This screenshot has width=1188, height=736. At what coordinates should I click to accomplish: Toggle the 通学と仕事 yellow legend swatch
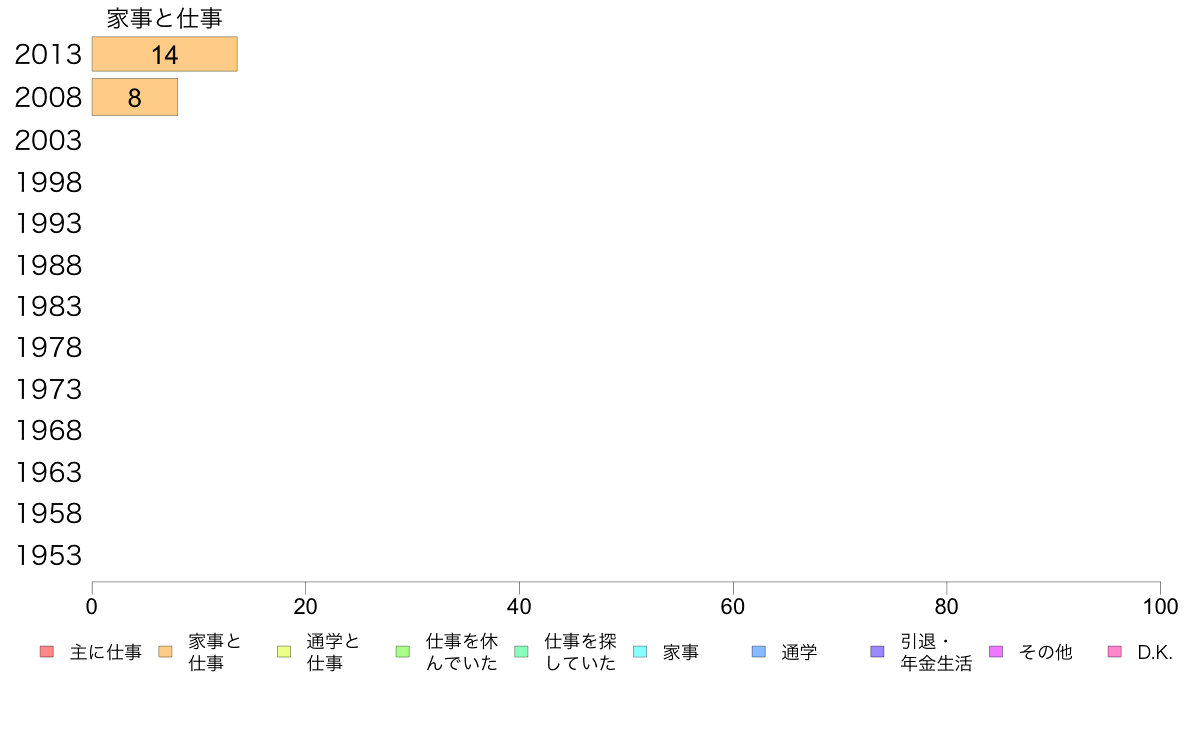284,652
